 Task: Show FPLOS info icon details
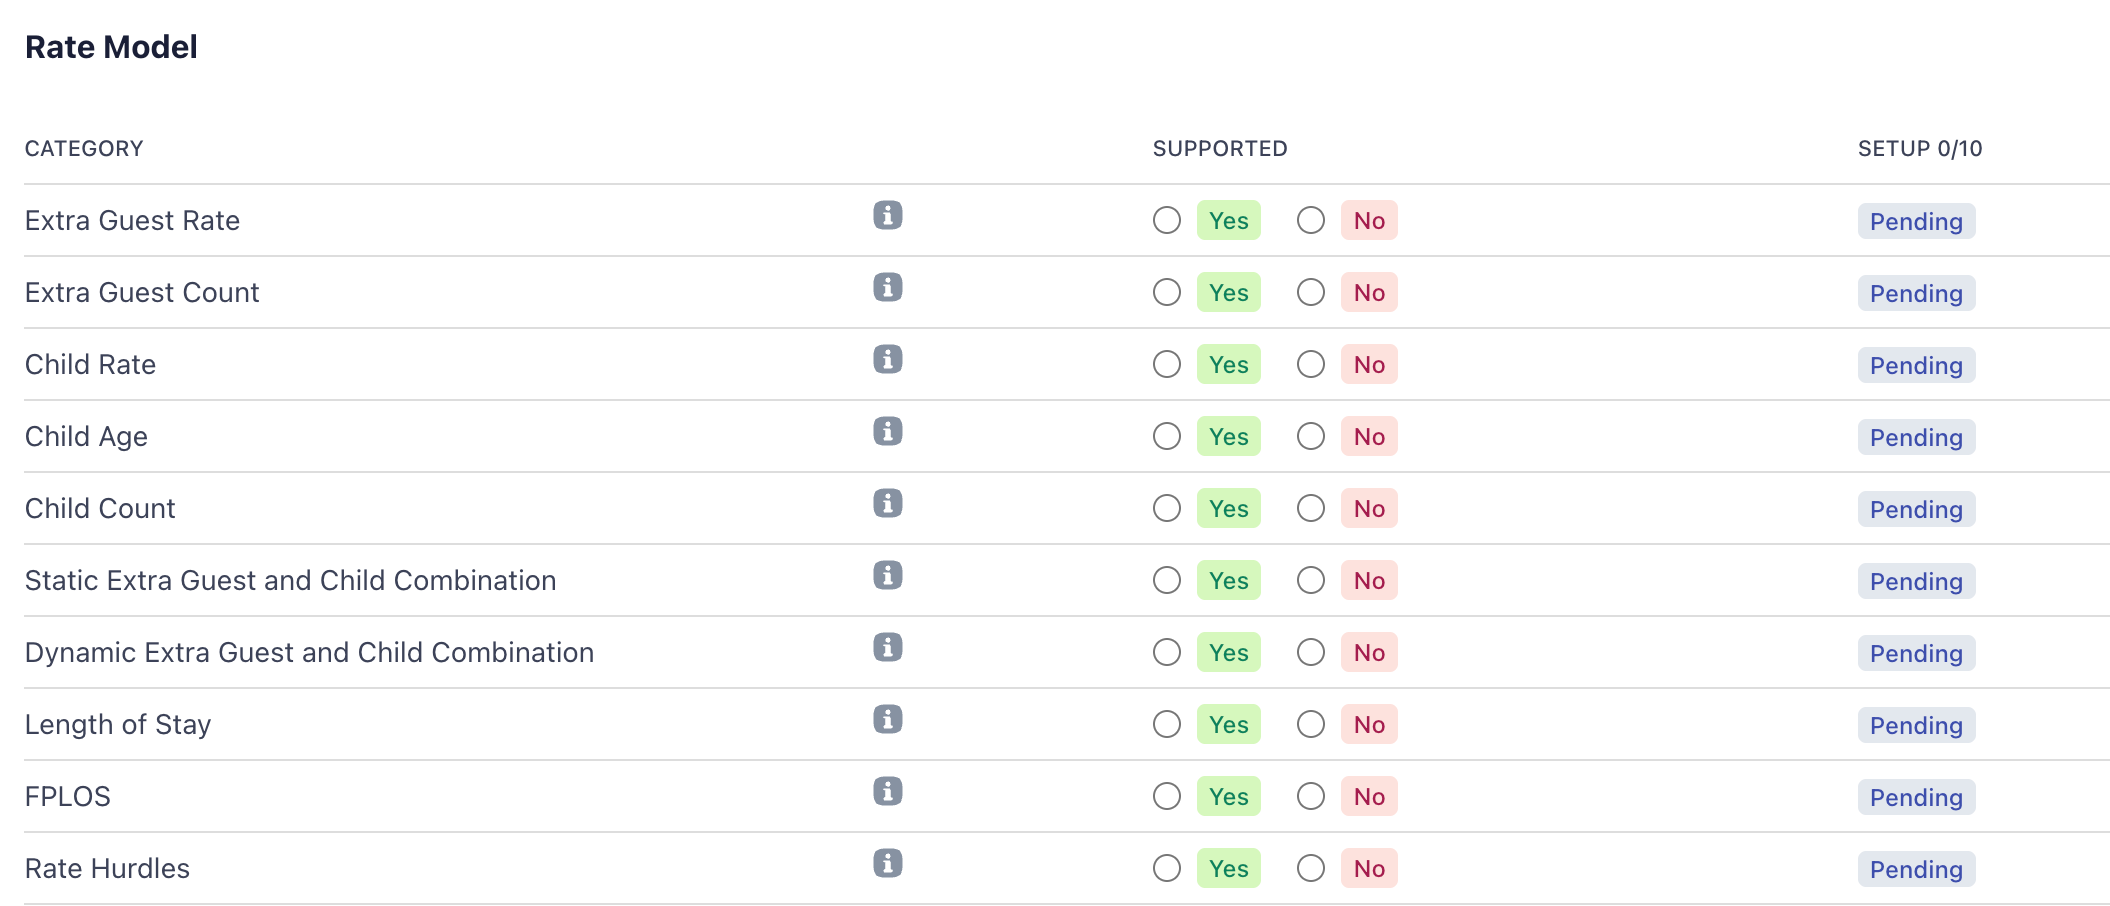point(888,792)
